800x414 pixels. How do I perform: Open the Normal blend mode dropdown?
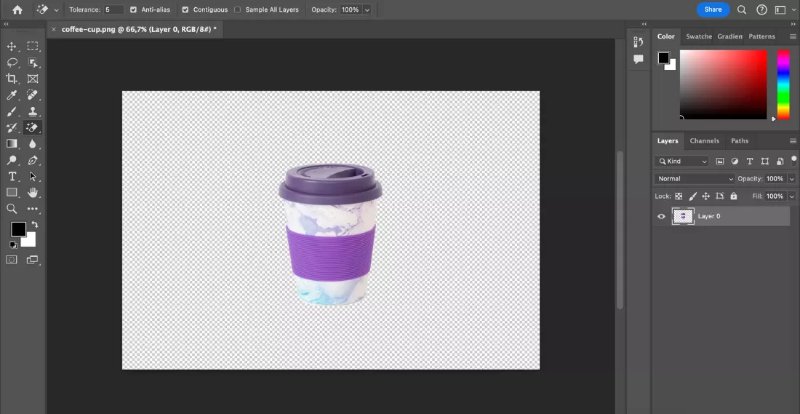(694, 178)
